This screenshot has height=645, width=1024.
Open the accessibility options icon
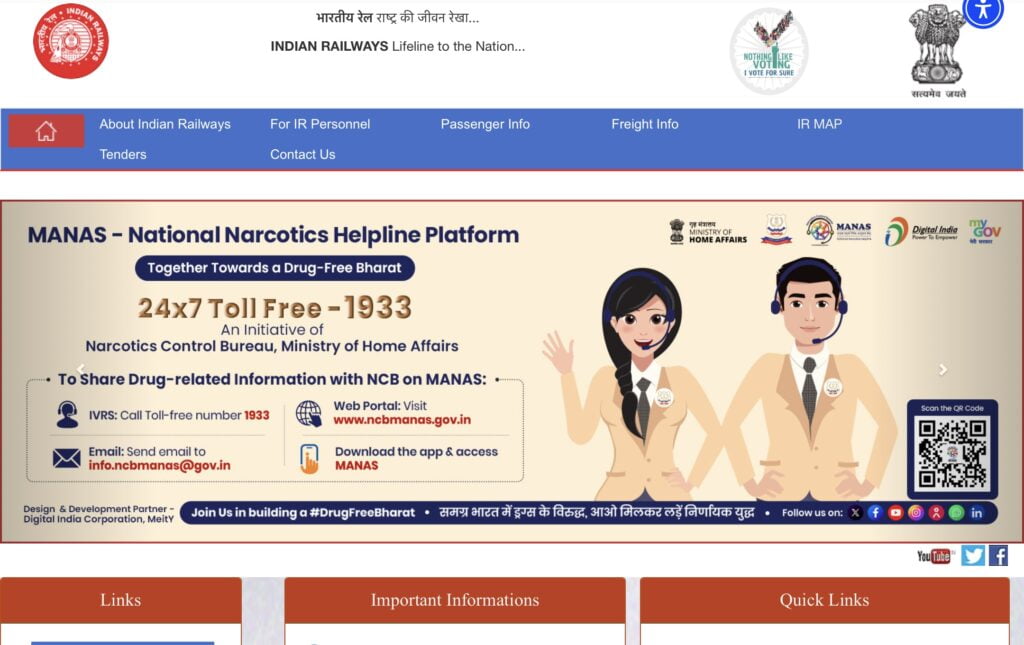[983, 11]
